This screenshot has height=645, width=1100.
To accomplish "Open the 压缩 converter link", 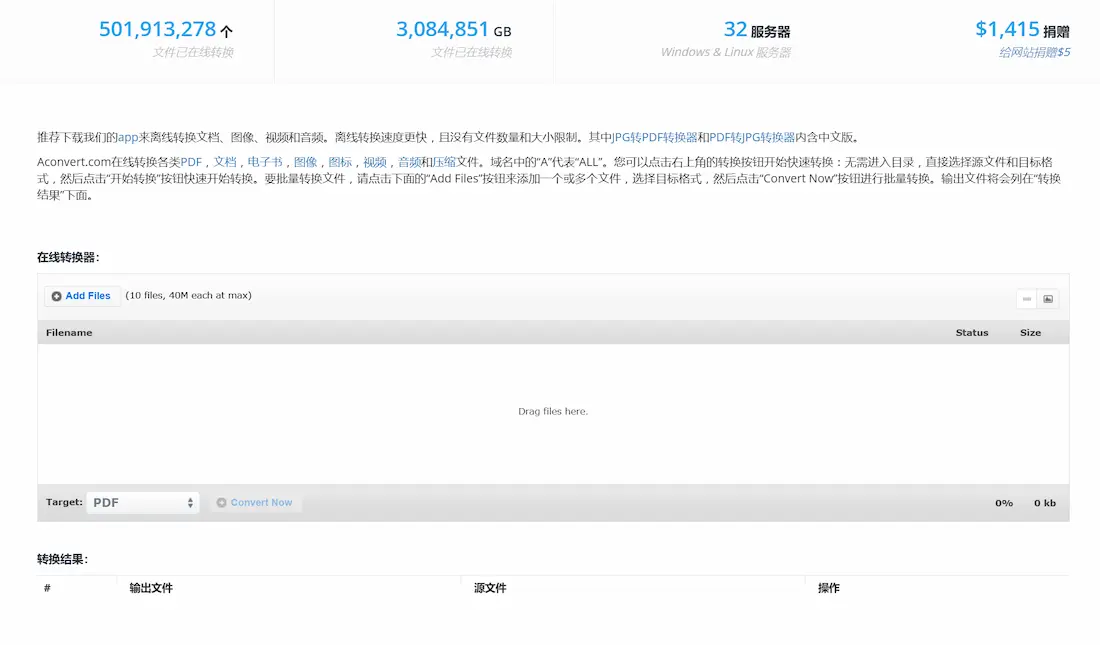I will pos(444,162).
